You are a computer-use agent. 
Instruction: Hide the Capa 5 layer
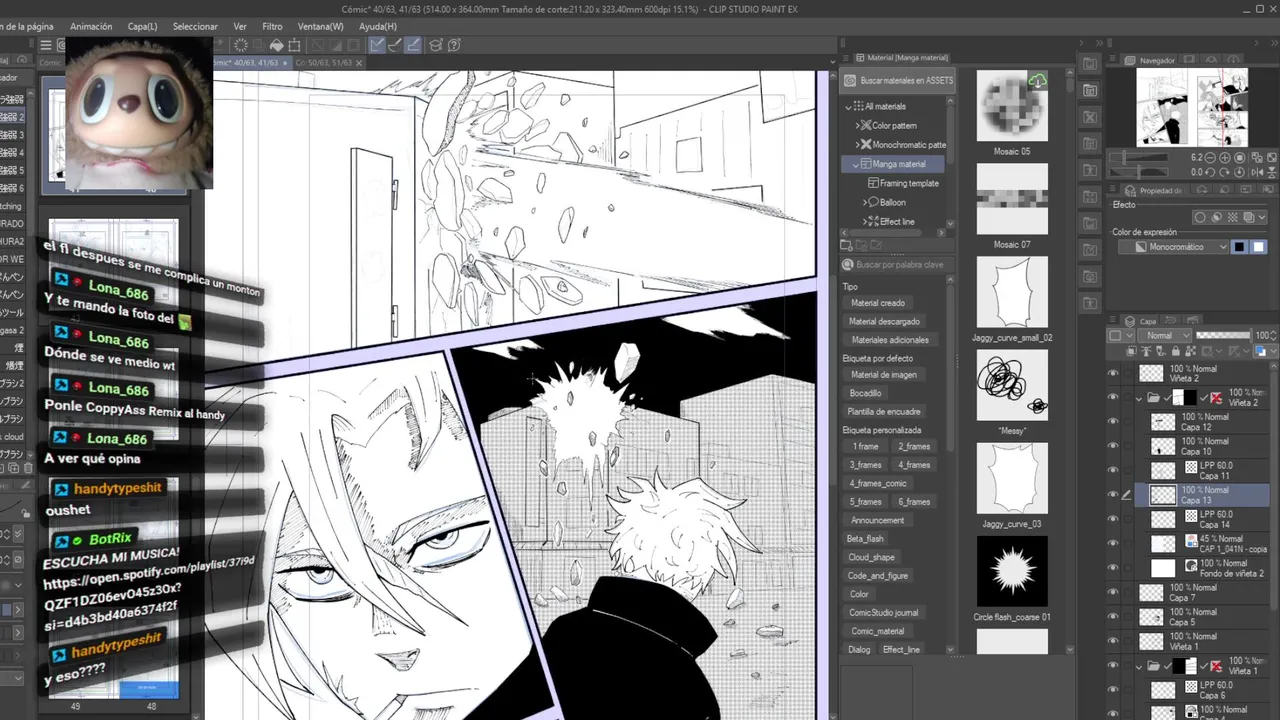(x=1113, y=617)
